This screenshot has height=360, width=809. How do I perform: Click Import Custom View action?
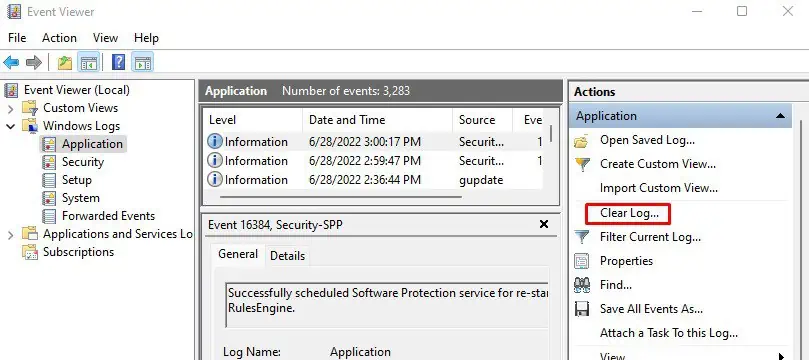click(659, 188)
